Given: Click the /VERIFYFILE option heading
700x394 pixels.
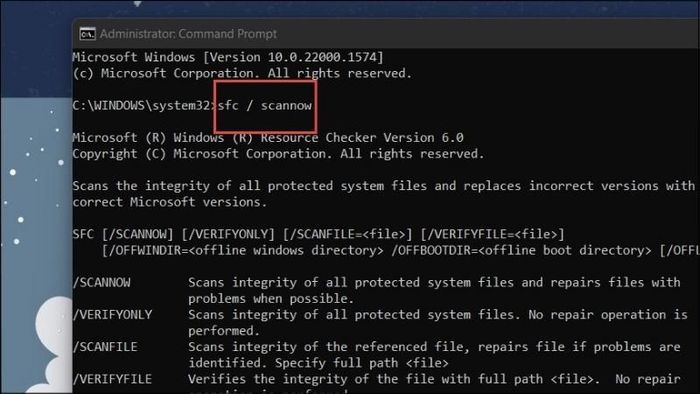Looking at the screenshot, I should pyautogui.click(x=112, y=379).
